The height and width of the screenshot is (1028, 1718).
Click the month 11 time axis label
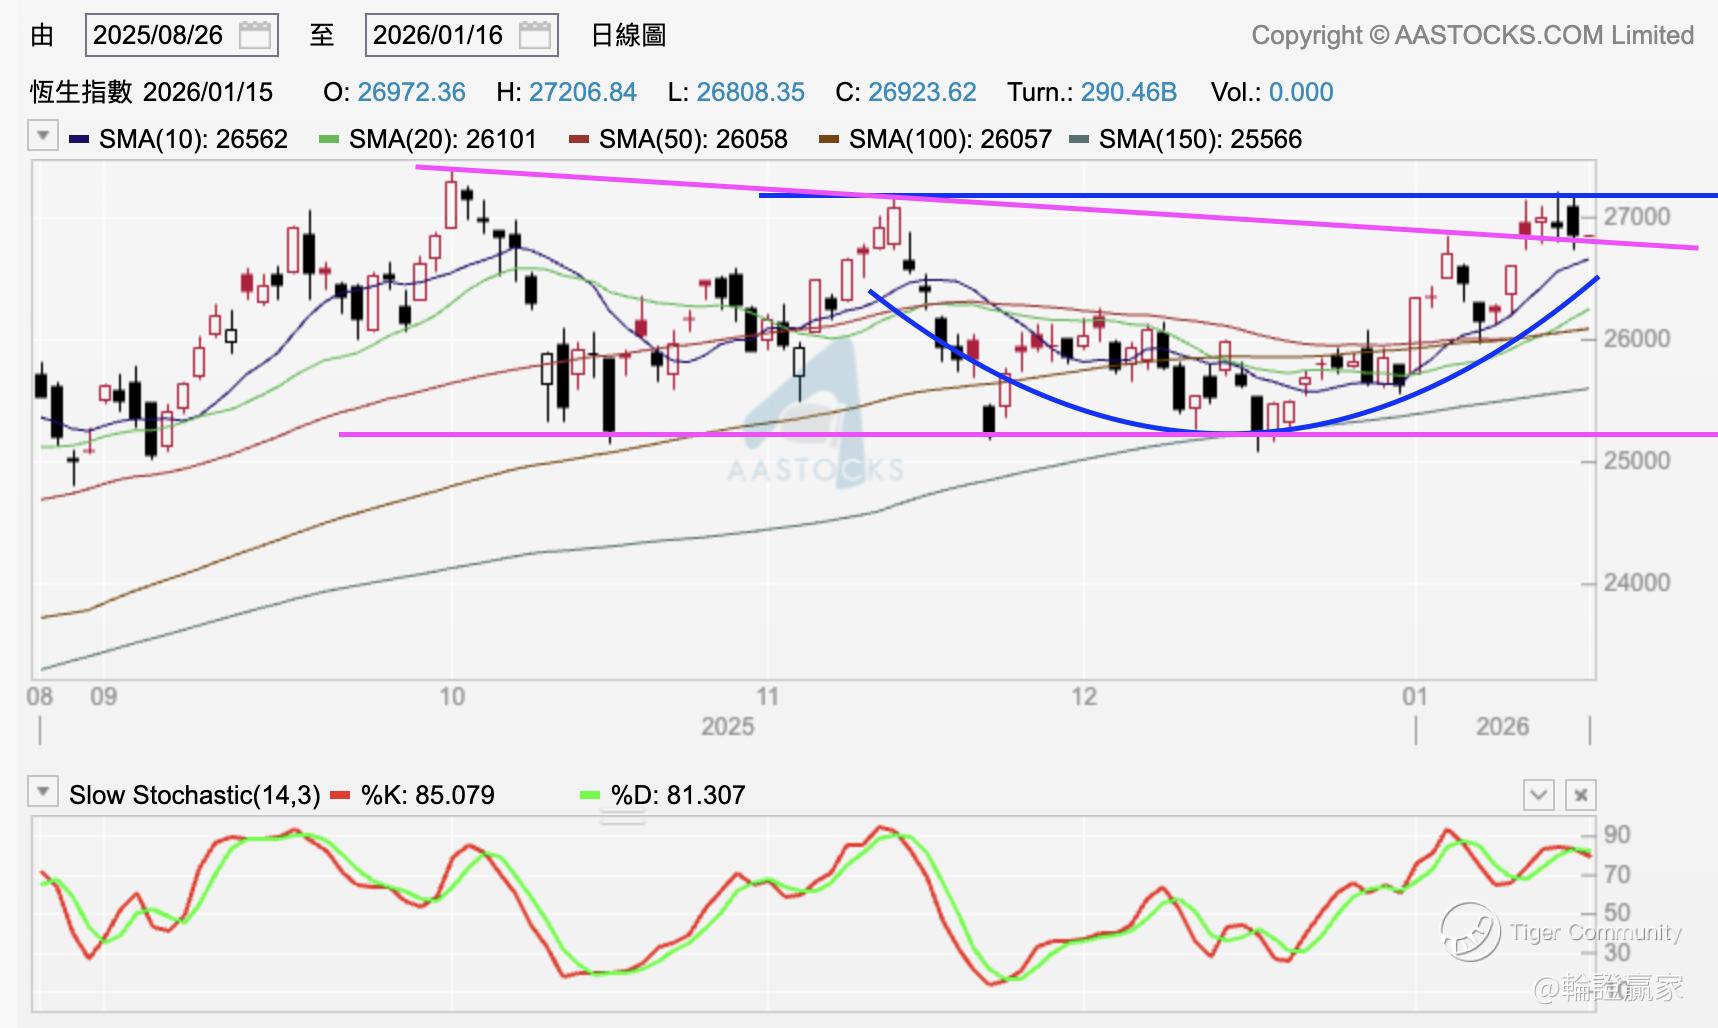pos(767,696)
